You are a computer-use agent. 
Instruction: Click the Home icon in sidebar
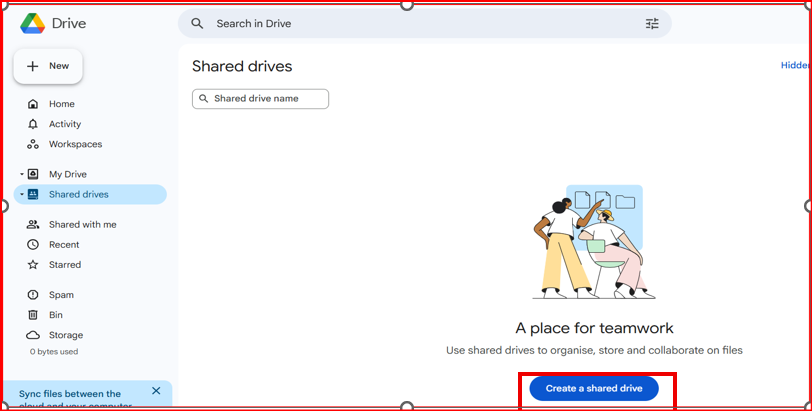pos(33,104)
